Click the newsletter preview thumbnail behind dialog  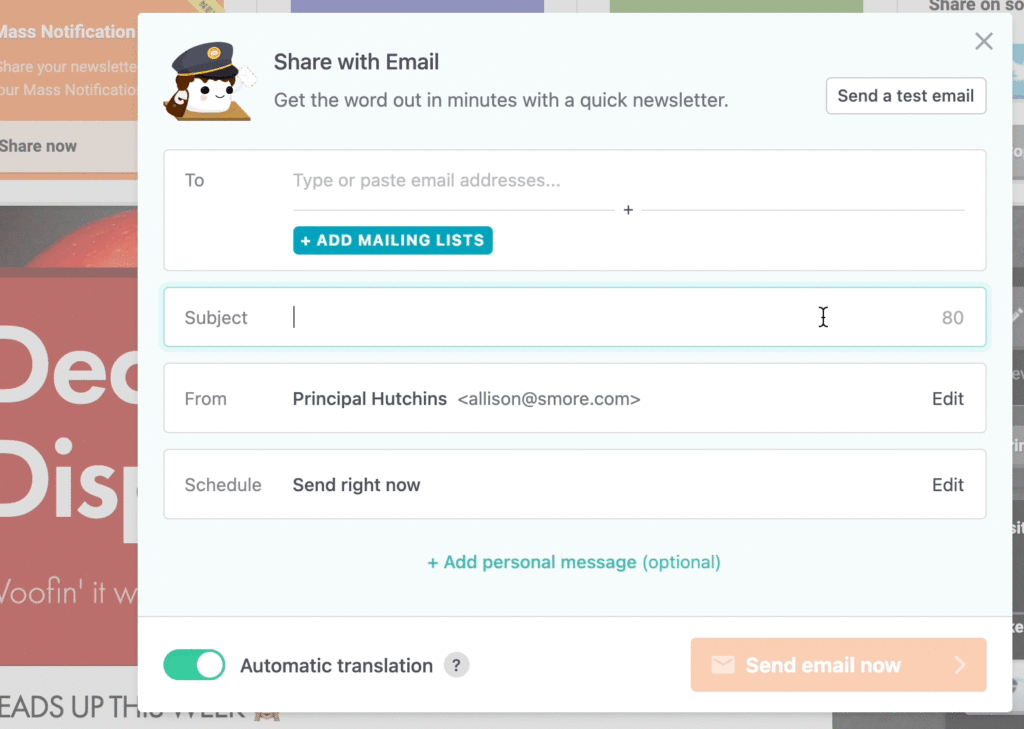pos(69,436)
